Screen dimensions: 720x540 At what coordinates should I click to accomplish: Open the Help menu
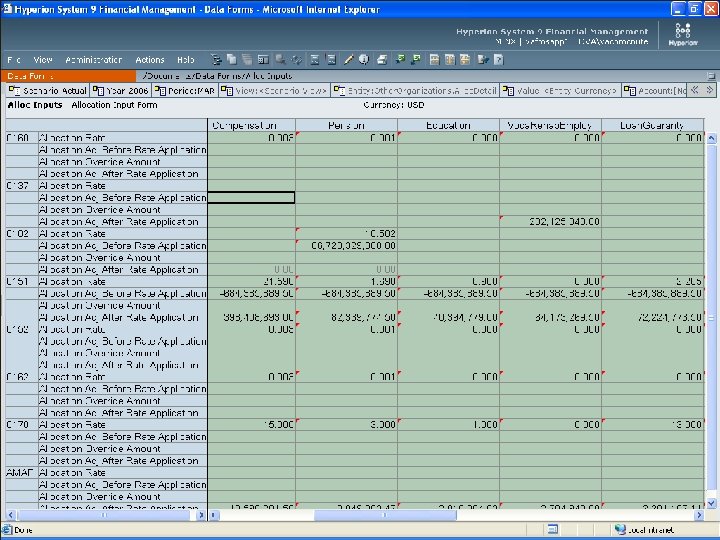[186, 60]
